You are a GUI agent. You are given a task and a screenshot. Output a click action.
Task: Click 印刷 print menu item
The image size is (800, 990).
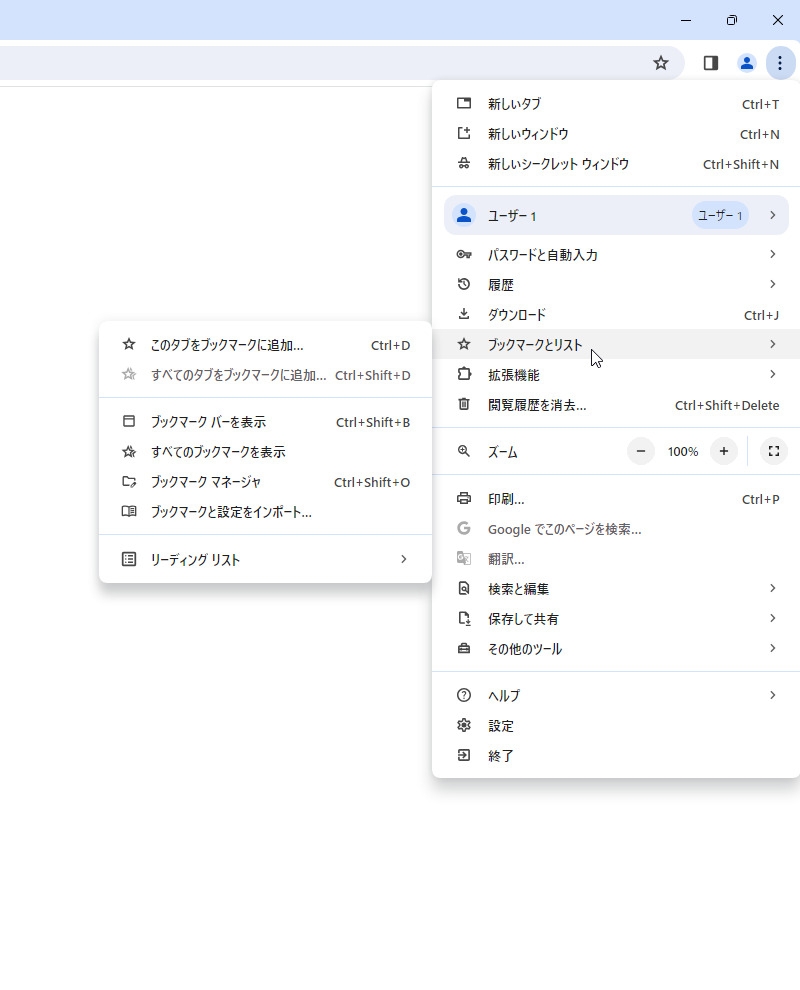click(506, 499)
